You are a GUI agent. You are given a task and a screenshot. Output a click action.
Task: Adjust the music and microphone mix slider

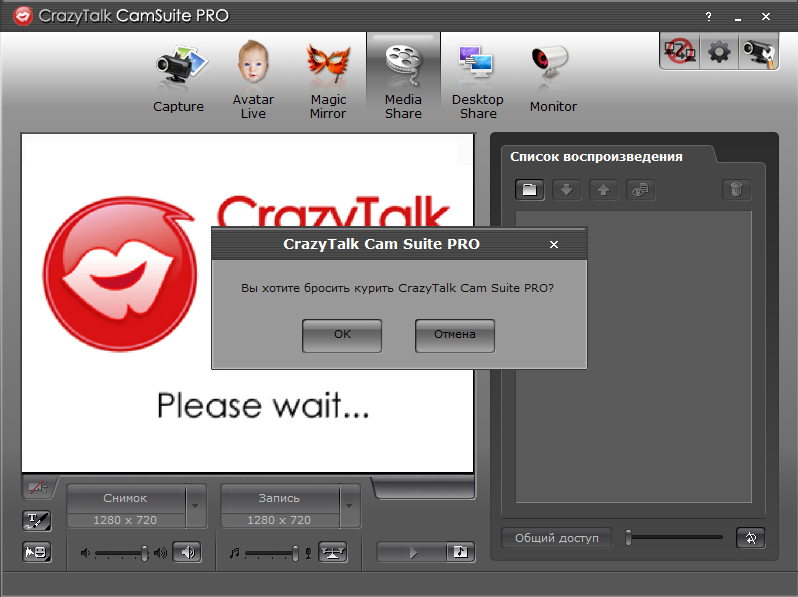272,553
